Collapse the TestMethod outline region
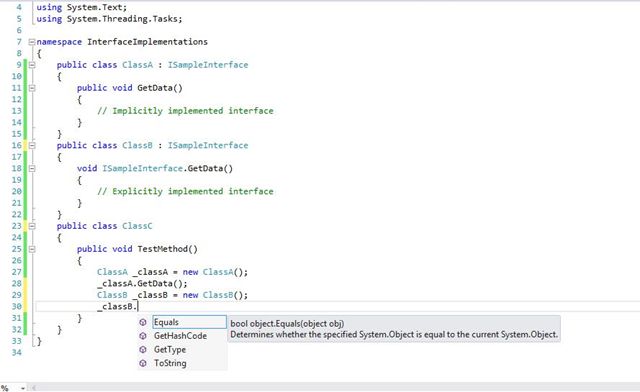640x392 pixels. pos(32,249)
